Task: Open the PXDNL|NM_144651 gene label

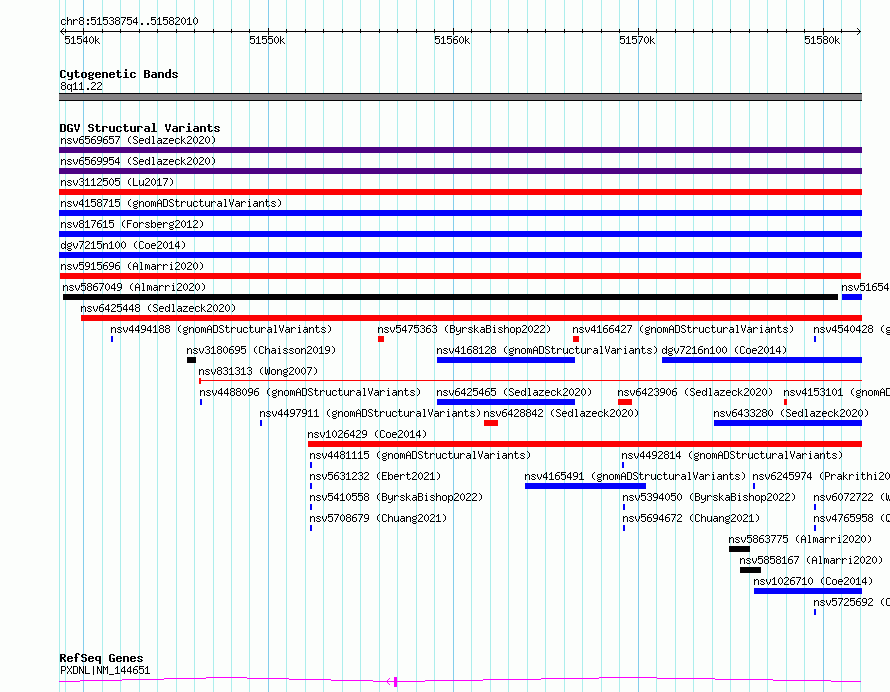Action: pyautogui.click(x=105, y=670)
